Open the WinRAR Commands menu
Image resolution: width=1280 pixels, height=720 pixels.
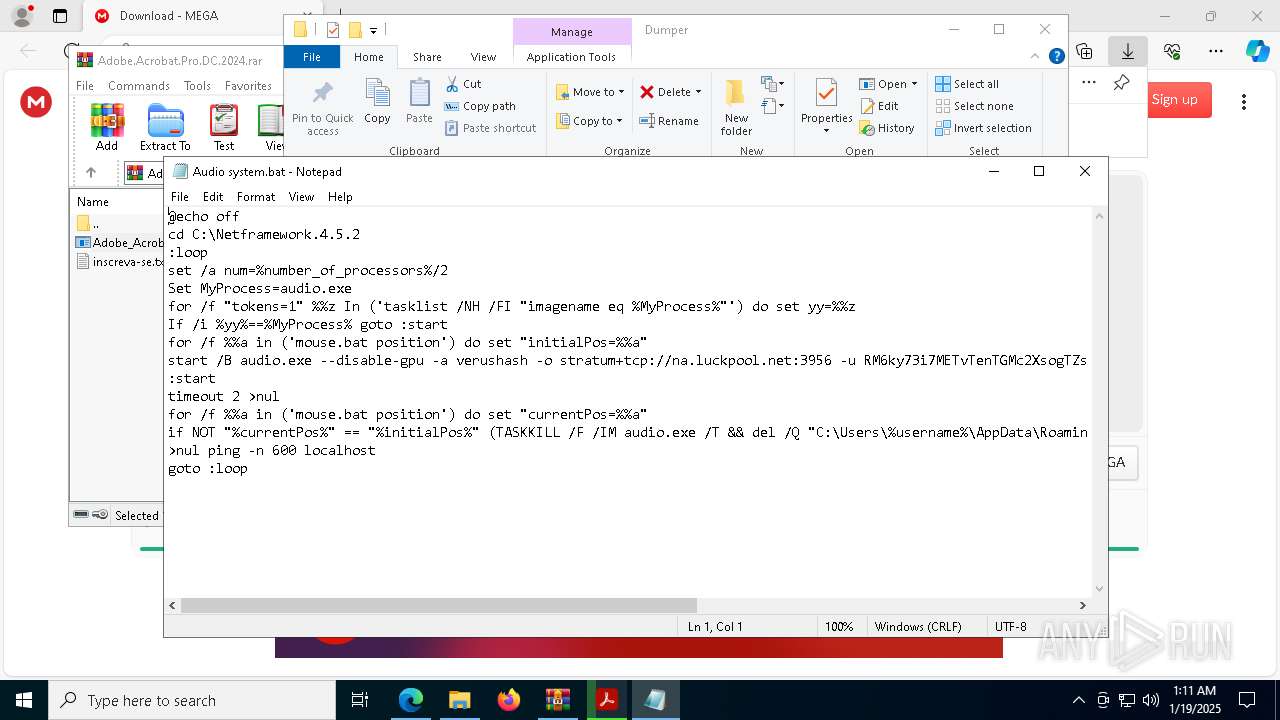[139, 86]
